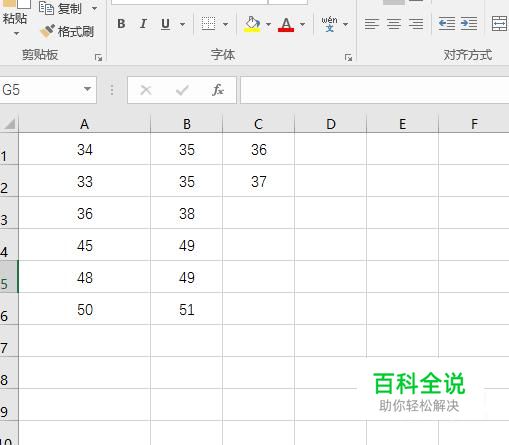Toggle Italic formatting
Image resolution: width=509 pixels, height=445 pixels.
tap(143, 24)
